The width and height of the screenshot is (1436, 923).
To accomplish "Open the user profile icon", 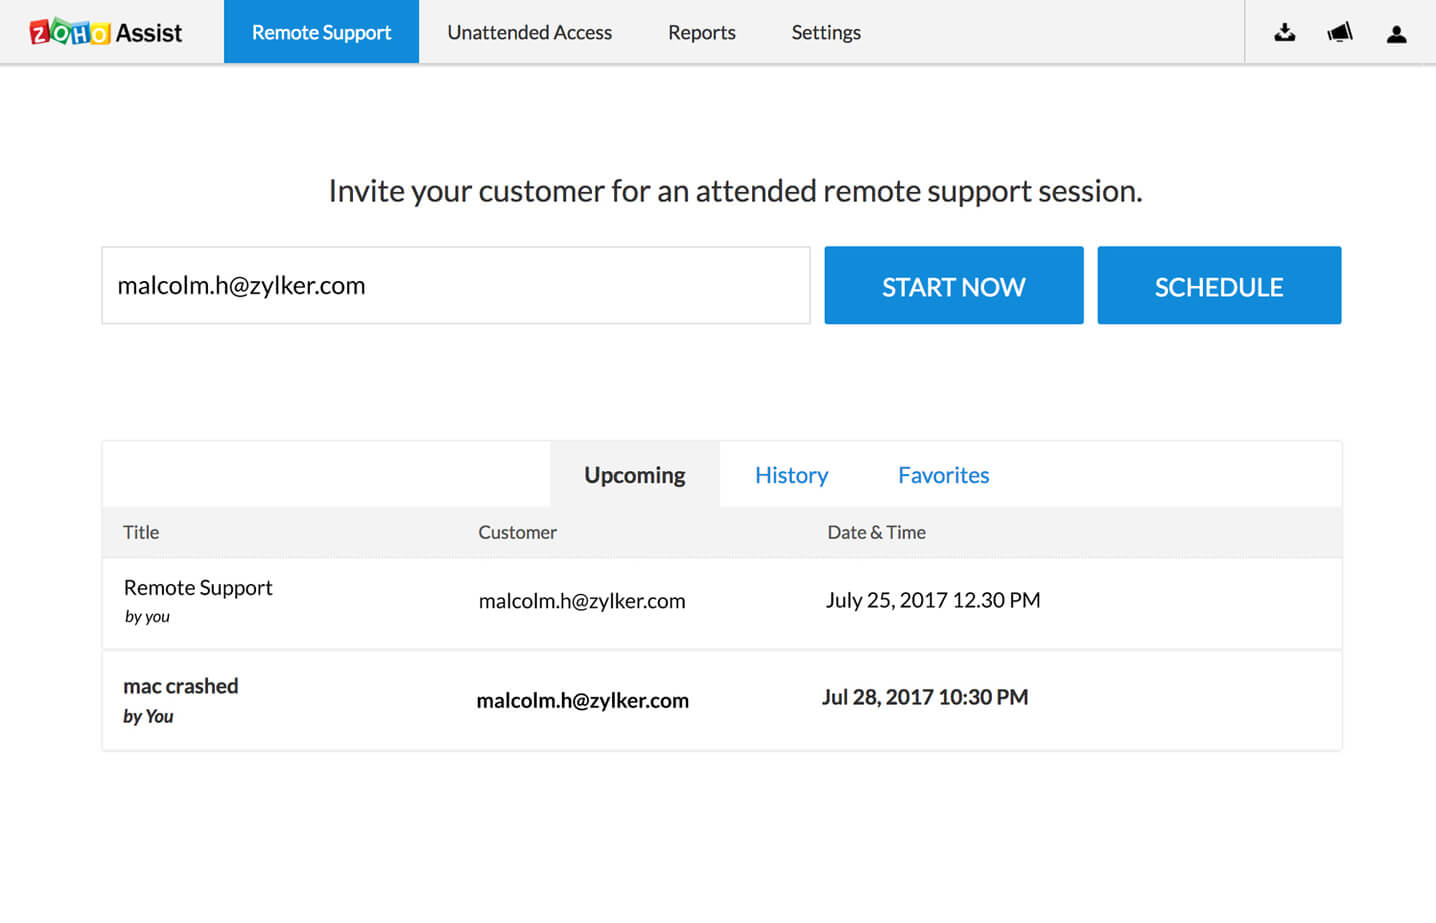I will point(1396,34).
